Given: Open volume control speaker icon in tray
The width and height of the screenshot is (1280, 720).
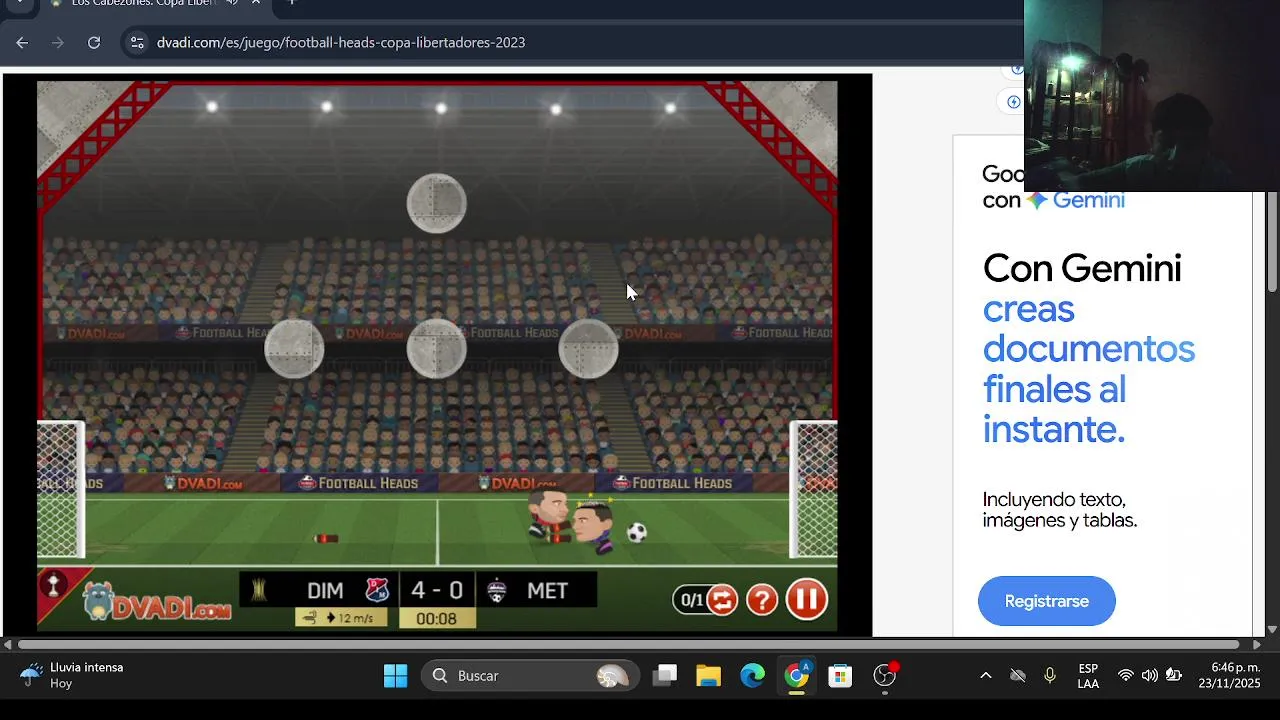Looking at the screenshot, I should coord(1150,676).
